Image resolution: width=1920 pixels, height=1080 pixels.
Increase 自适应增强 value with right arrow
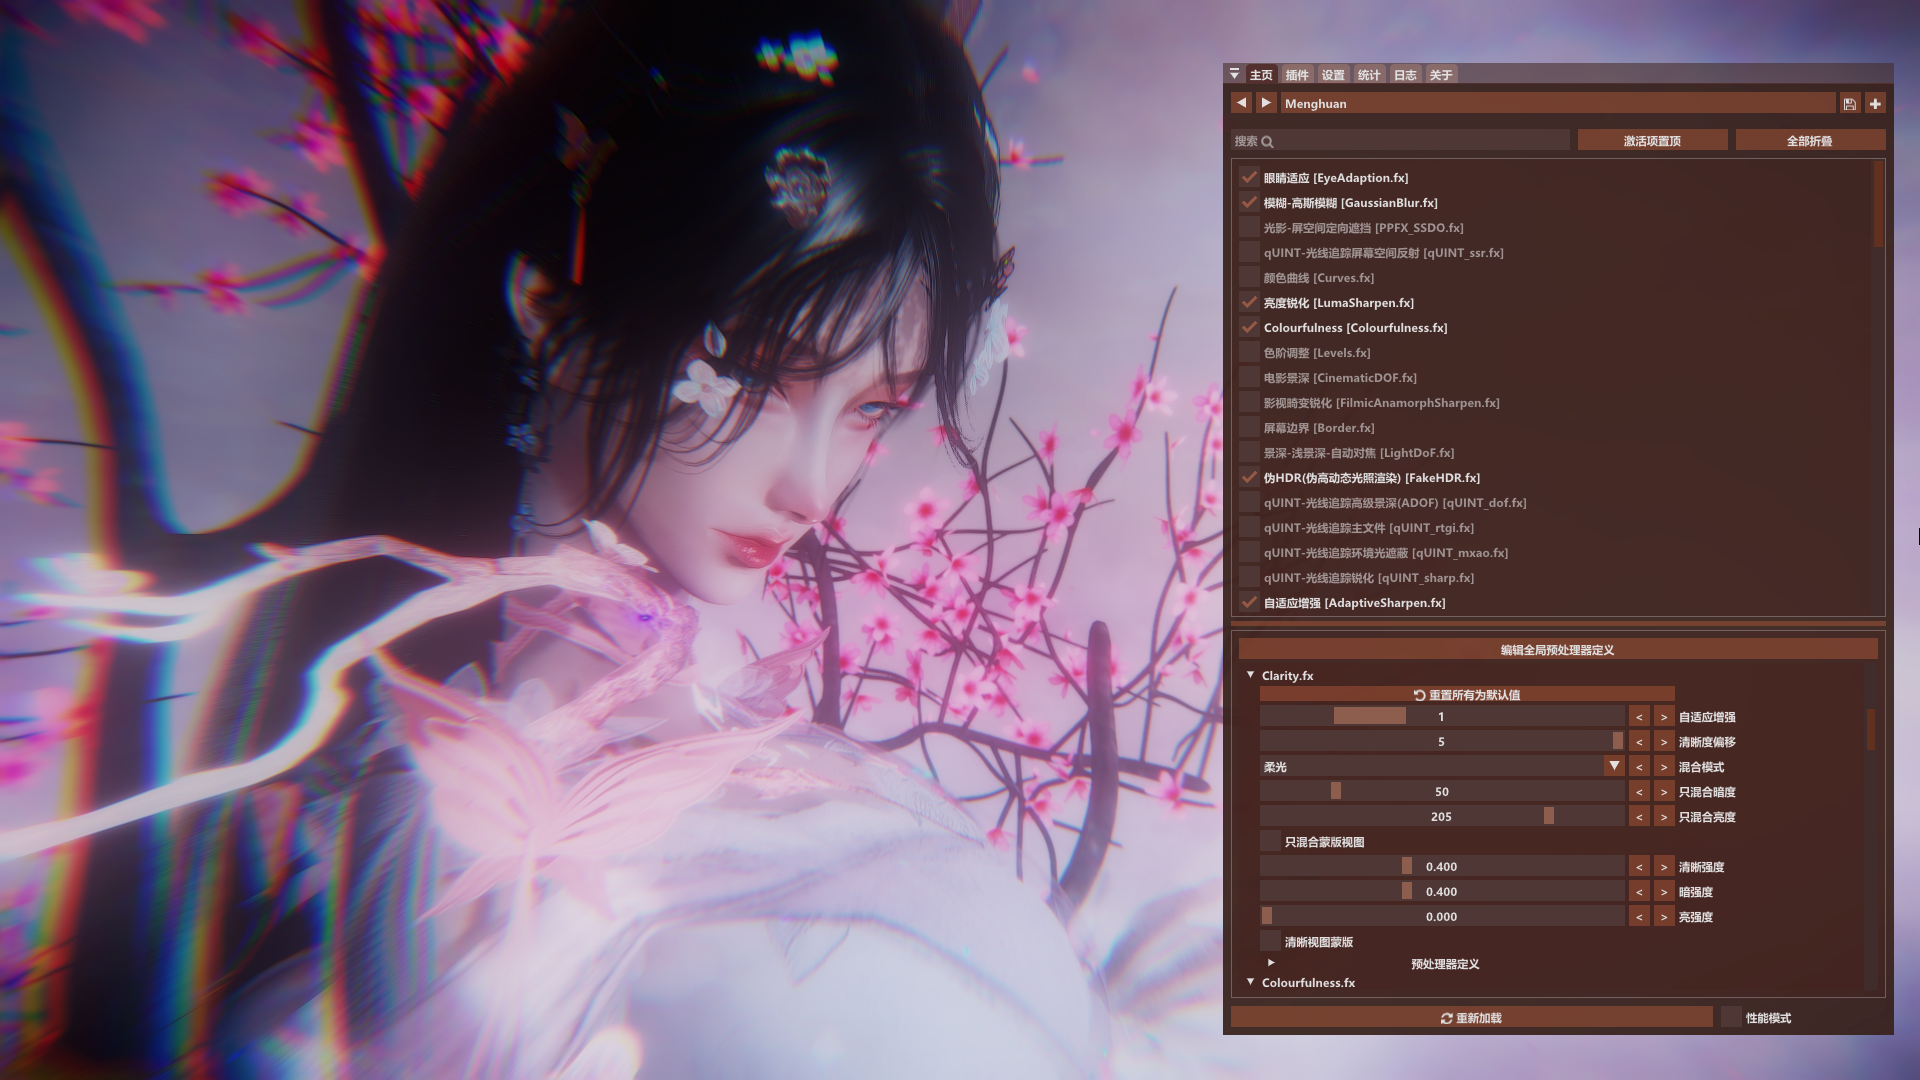1664,717
